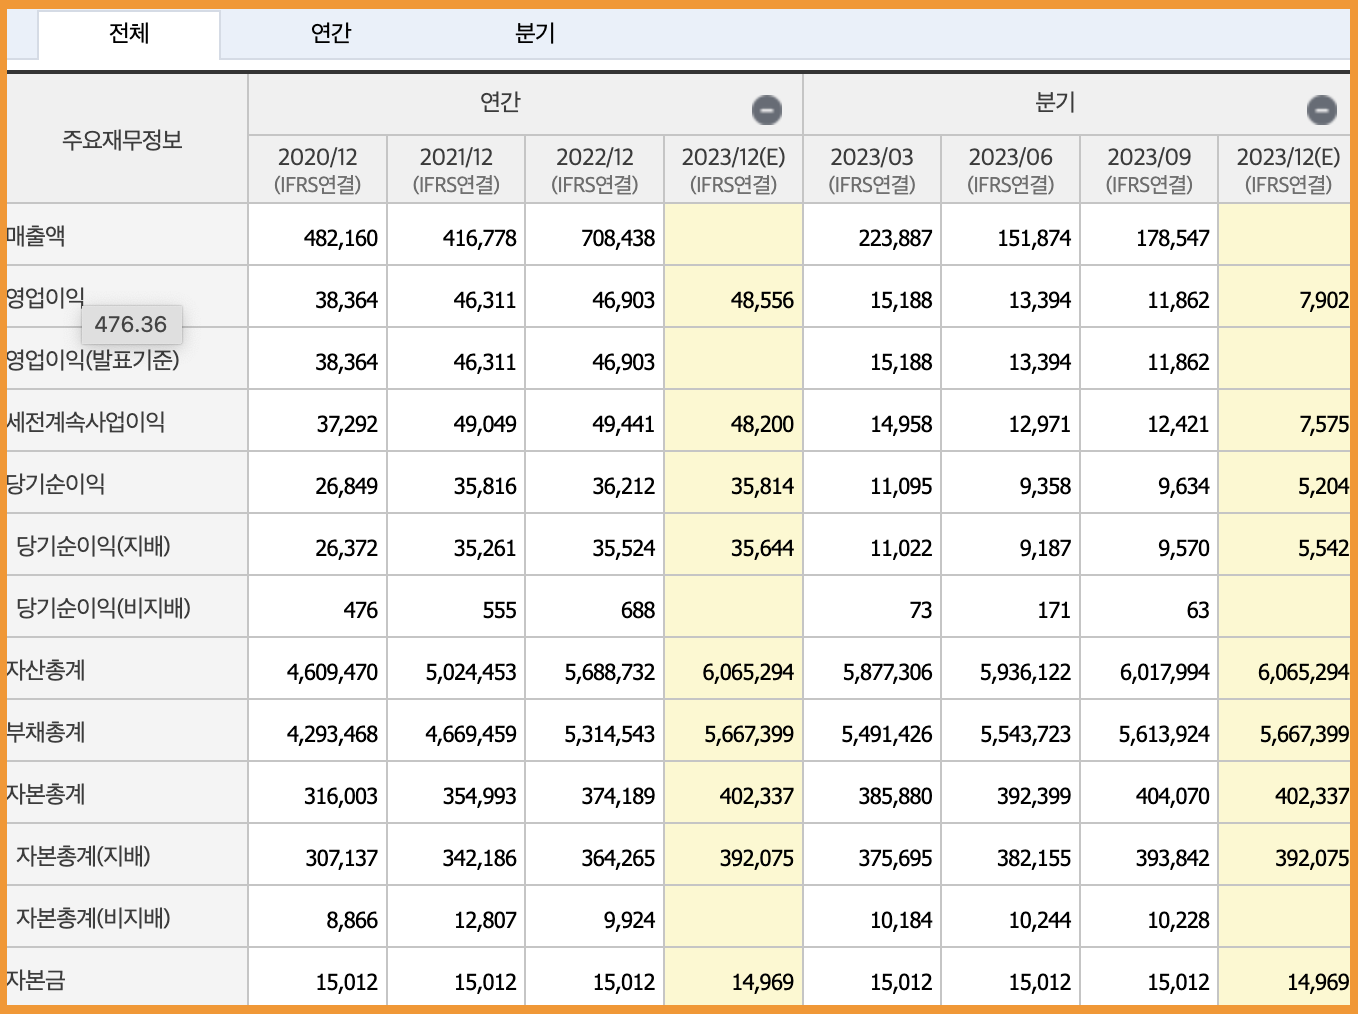
Task: Click the 자산총계 row label
Action: tap(46, 670)
